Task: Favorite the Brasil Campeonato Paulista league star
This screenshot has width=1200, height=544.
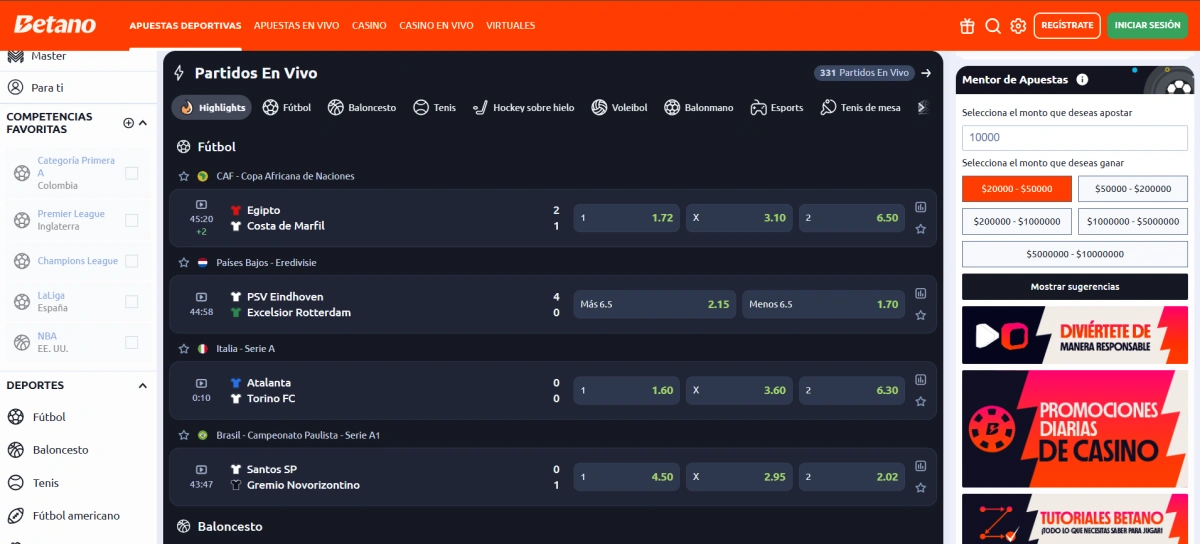Action: pyautogui.click(x=183, y=435)
